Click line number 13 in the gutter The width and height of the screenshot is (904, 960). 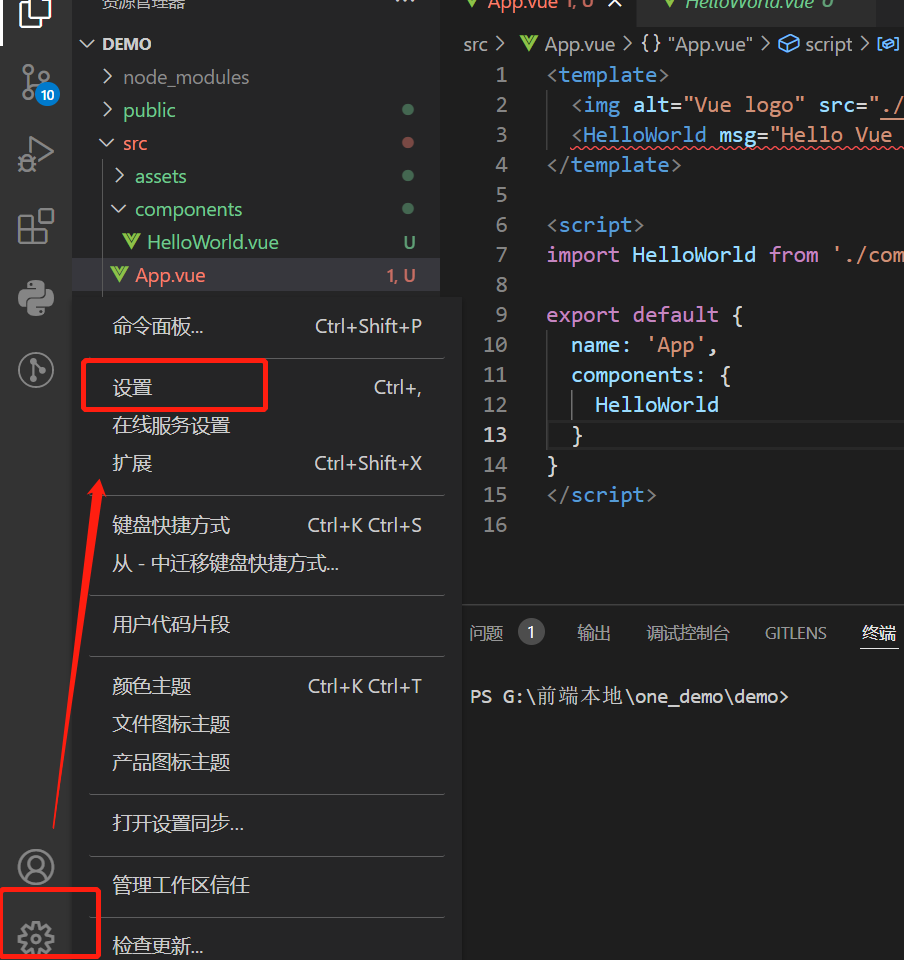tap(495, 435)
